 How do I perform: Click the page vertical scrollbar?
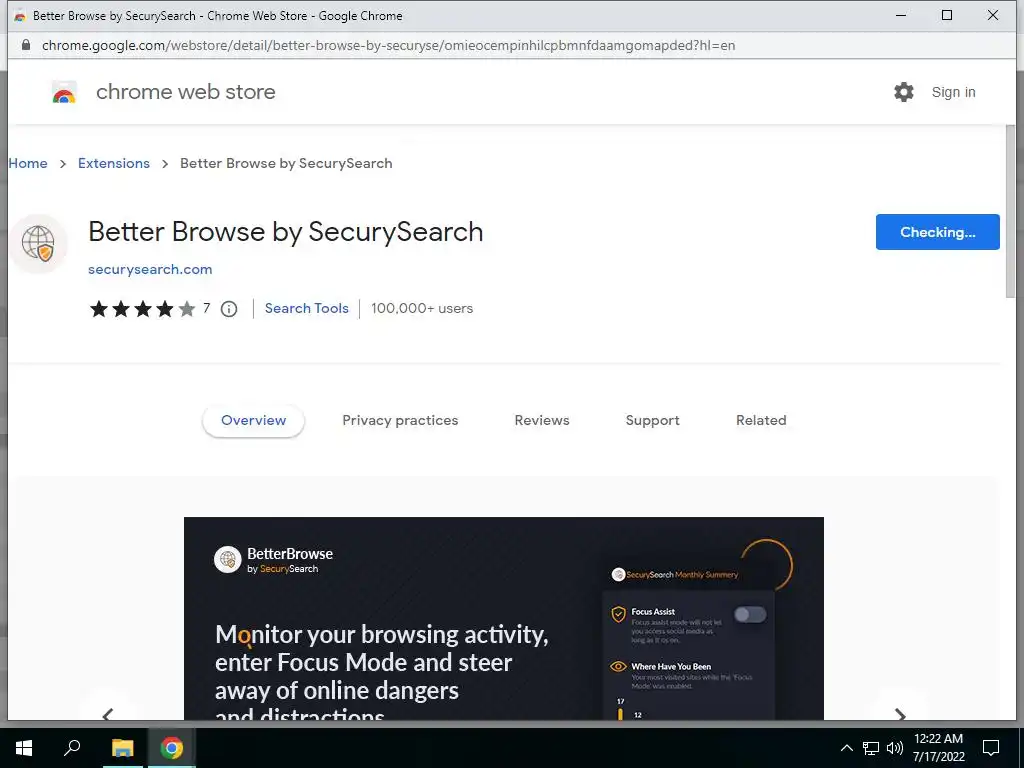click(1010, 211)
